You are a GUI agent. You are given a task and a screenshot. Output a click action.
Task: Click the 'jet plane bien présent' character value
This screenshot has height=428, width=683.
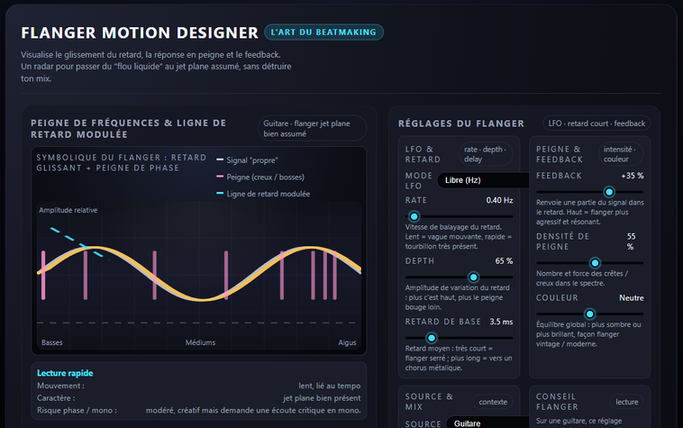pyautogui.click(x=322, y=398)
